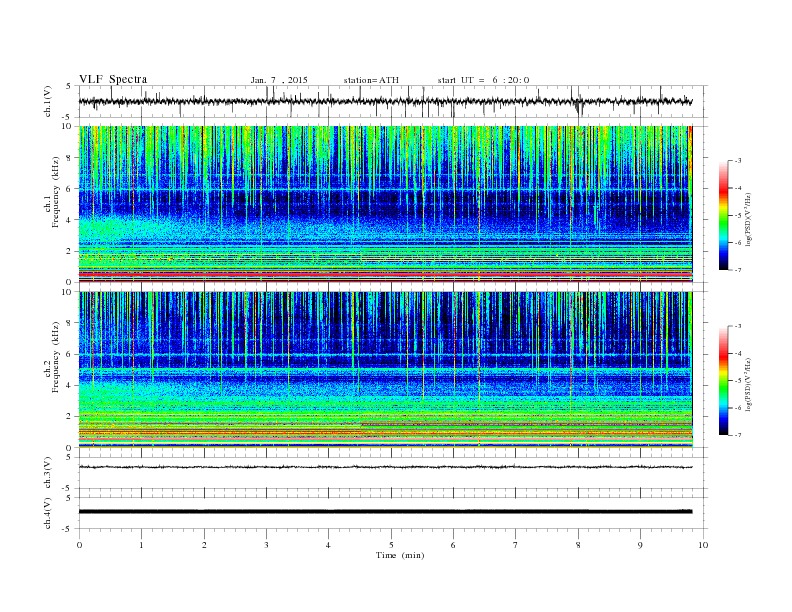The height and width of the screenshot is (612, 792).
Task: Click the 'ch.3(V)' axis label
Action: click(48, 473)
